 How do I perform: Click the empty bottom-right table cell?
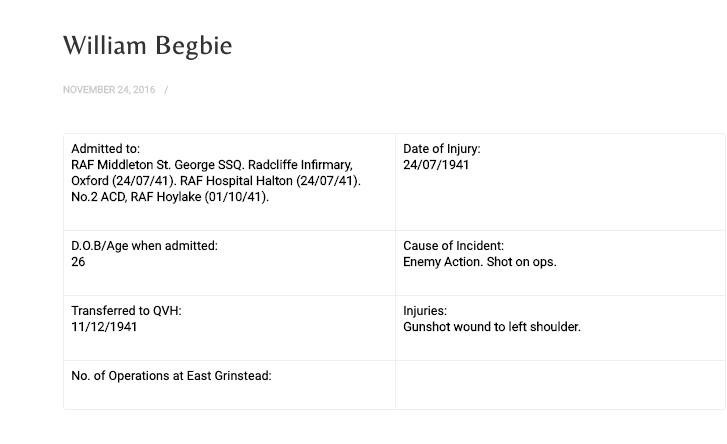tap(560, 385)
